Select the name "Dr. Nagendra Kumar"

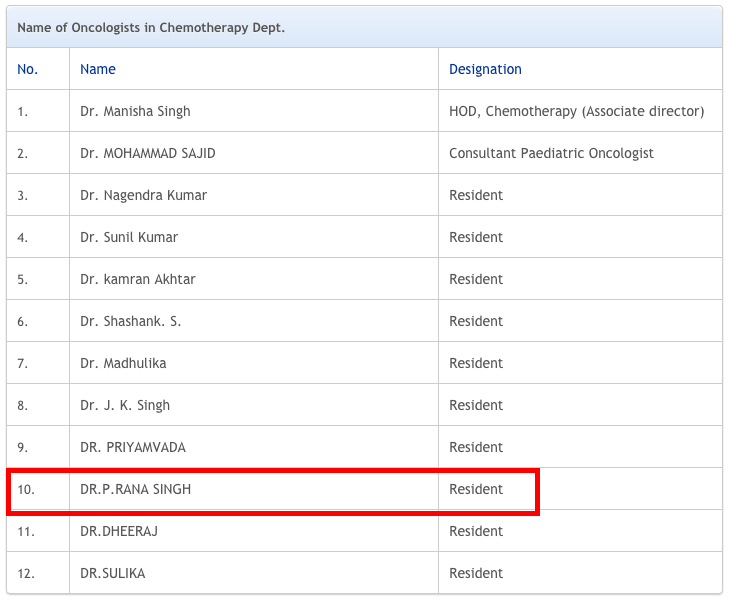click(144, 195)
